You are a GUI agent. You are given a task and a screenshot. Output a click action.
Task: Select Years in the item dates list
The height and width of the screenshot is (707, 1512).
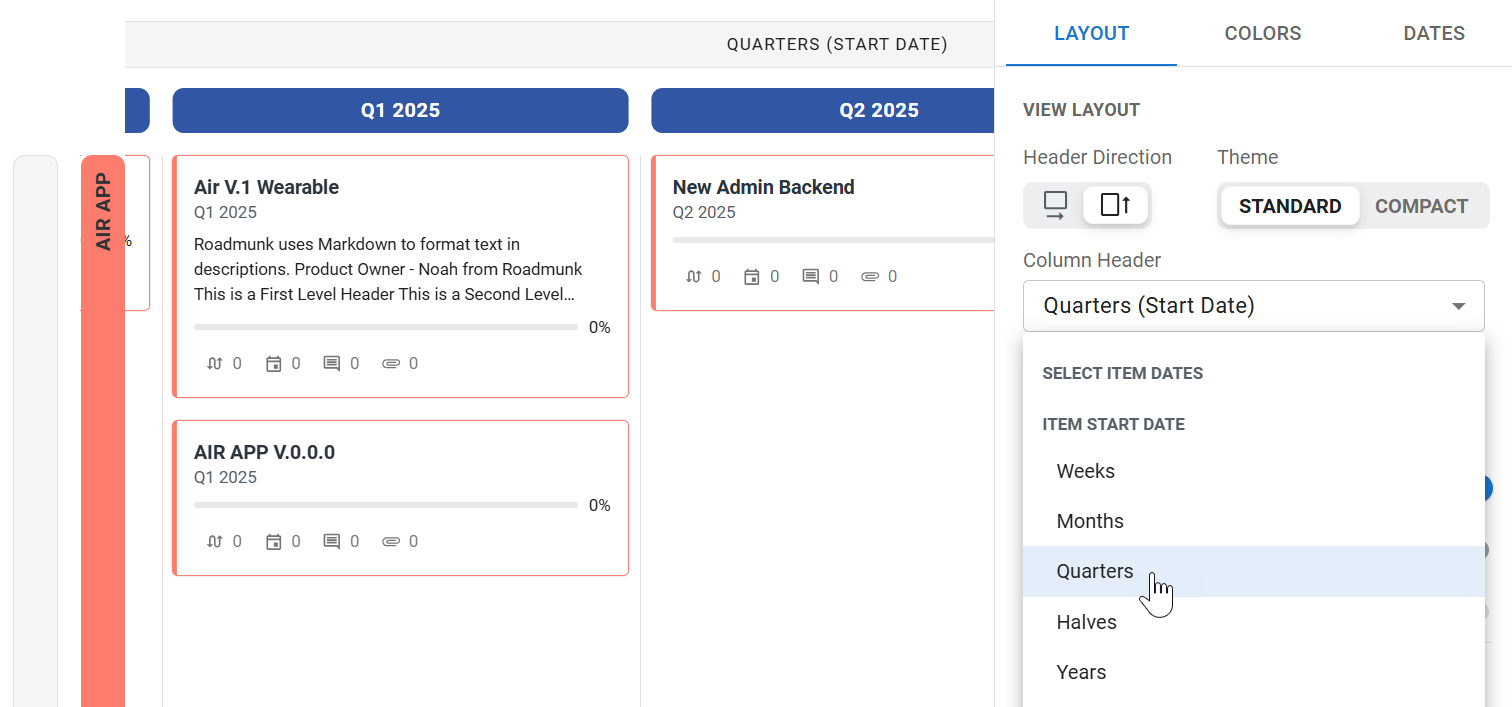click(1081, 672)
